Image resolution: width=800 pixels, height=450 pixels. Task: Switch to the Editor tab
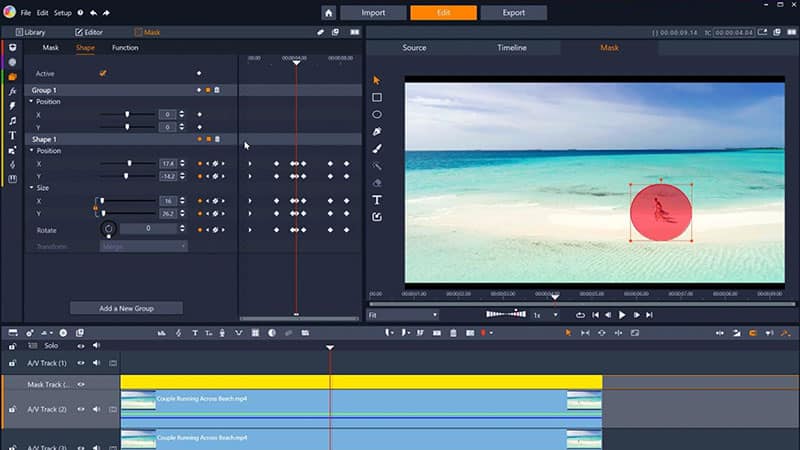[x=89, y=32]
